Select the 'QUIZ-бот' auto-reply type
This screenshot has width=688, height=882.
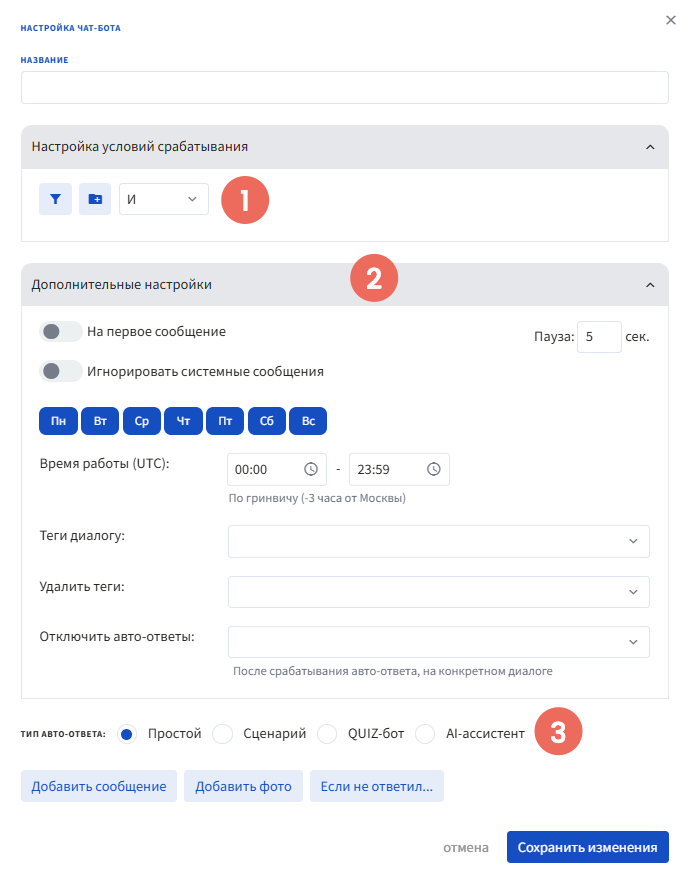[327, 735]
